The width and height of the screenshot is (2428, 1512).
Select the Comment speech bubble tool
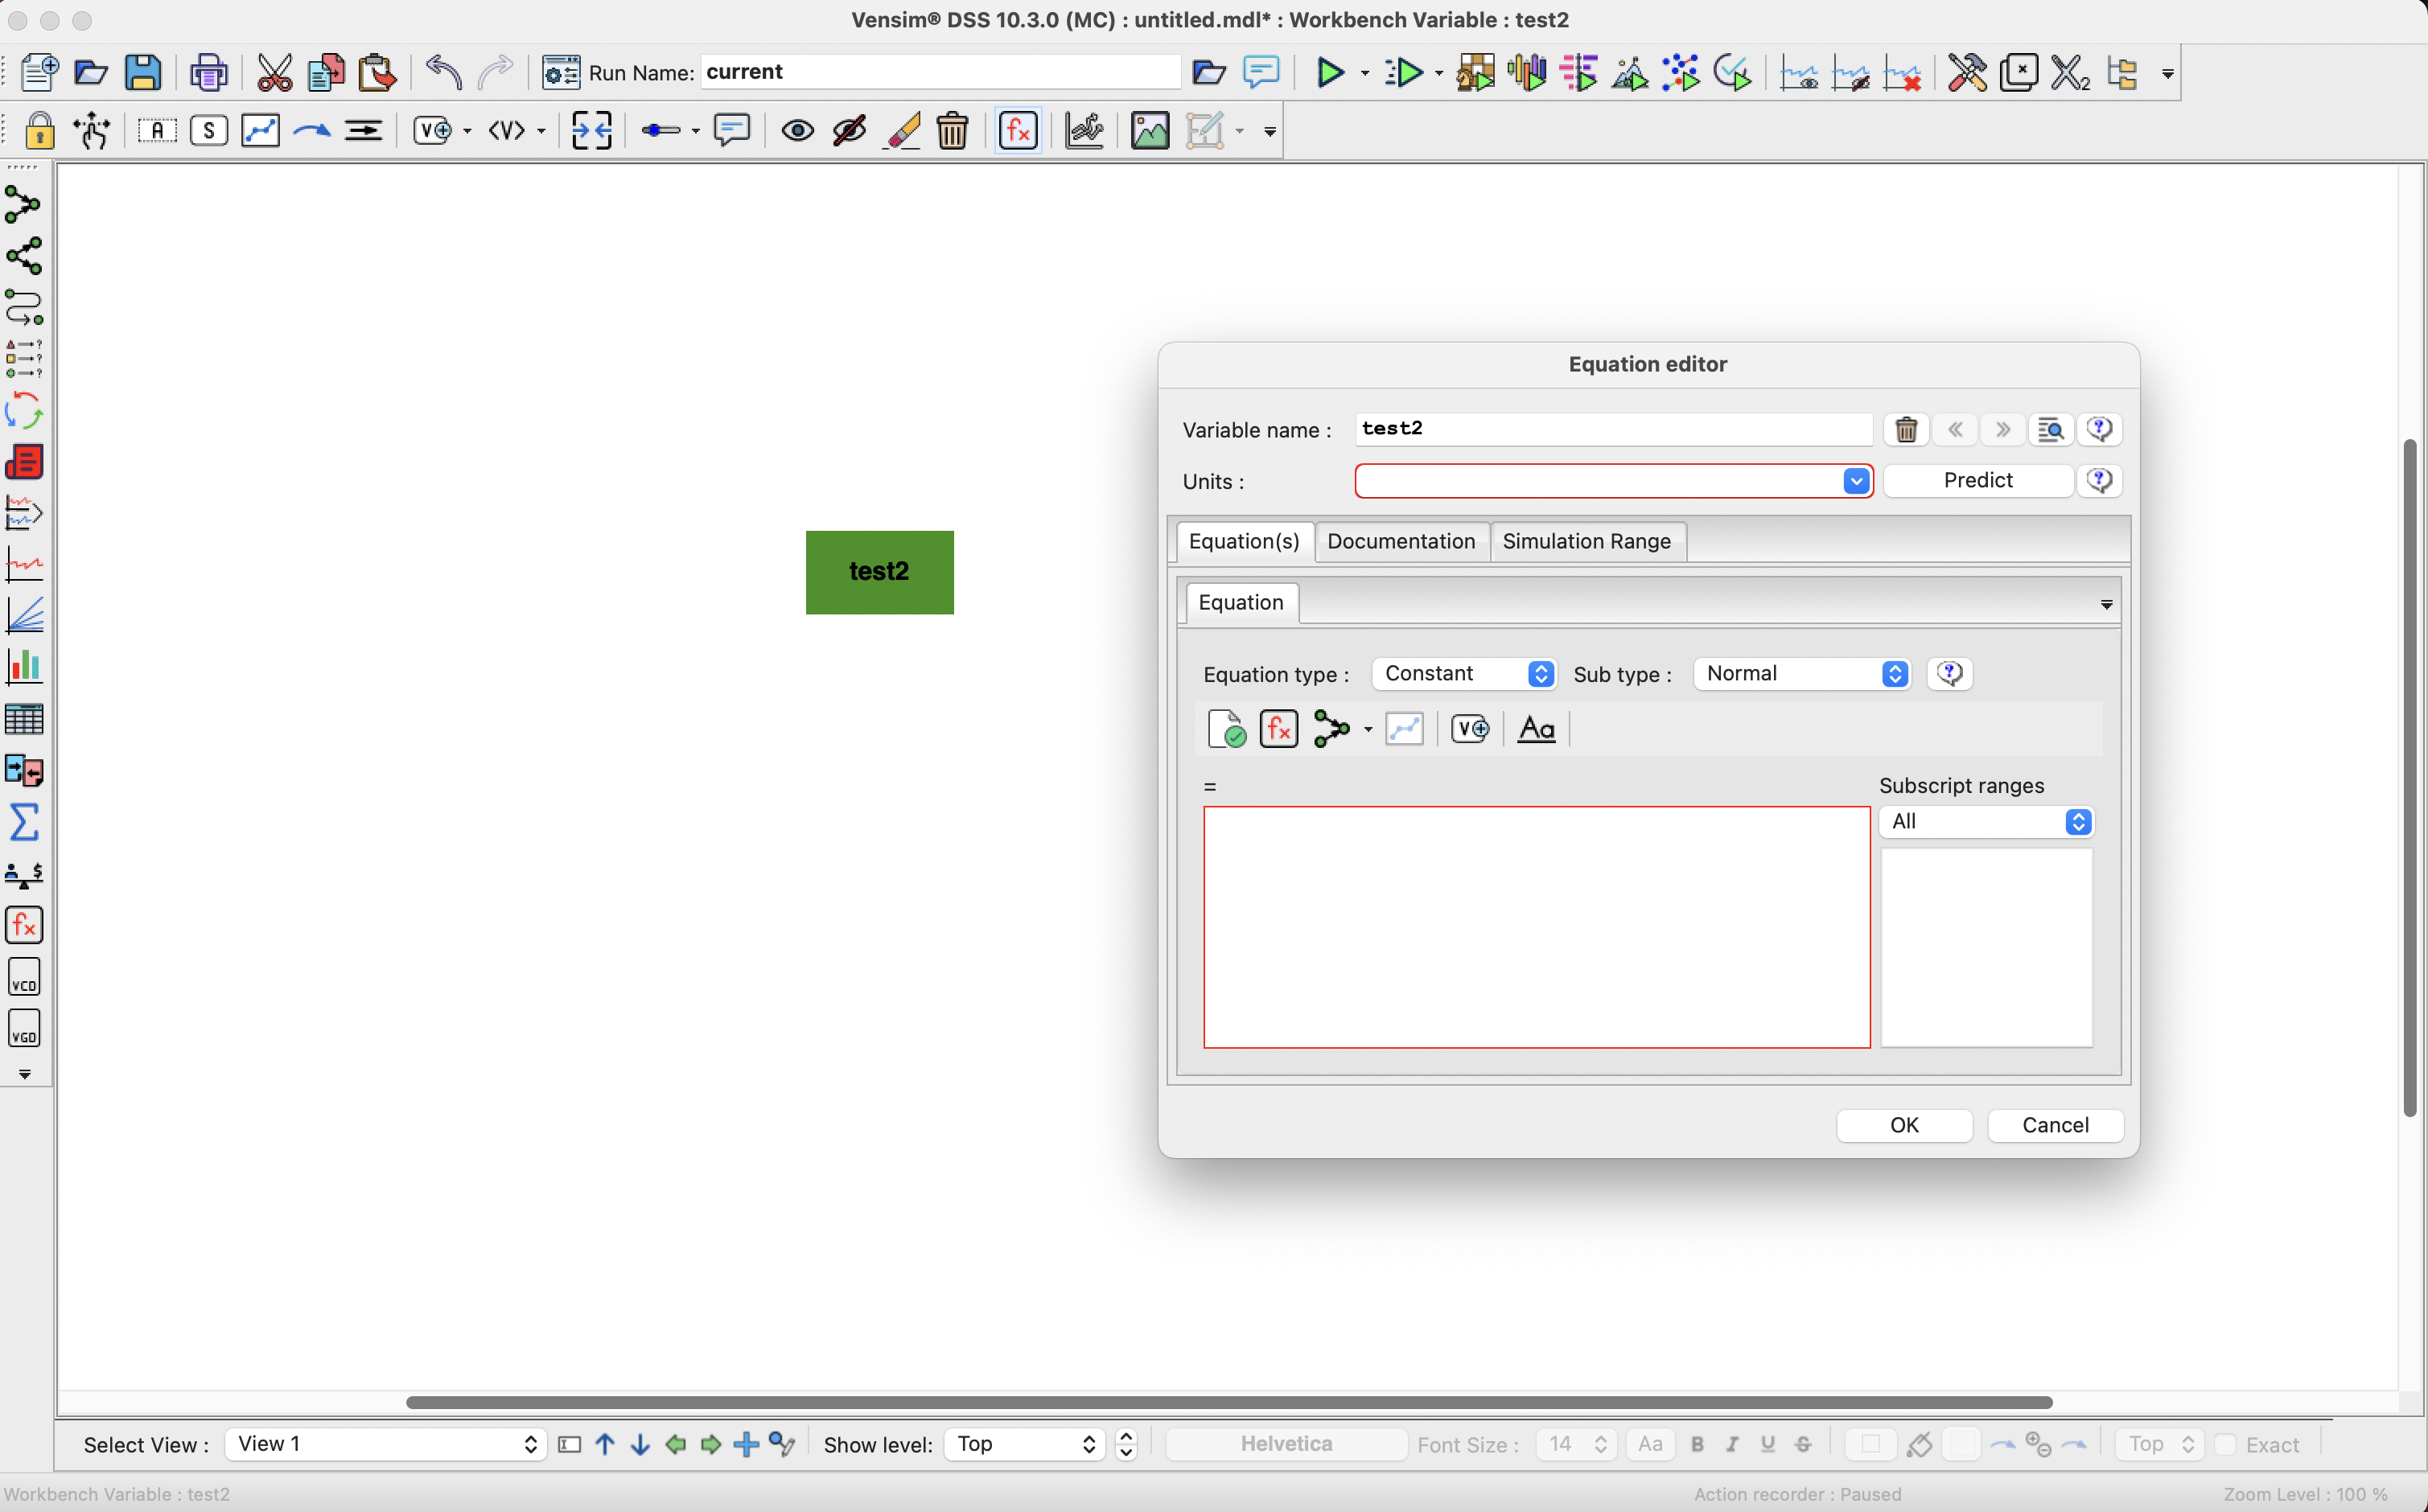click(732, 131)
